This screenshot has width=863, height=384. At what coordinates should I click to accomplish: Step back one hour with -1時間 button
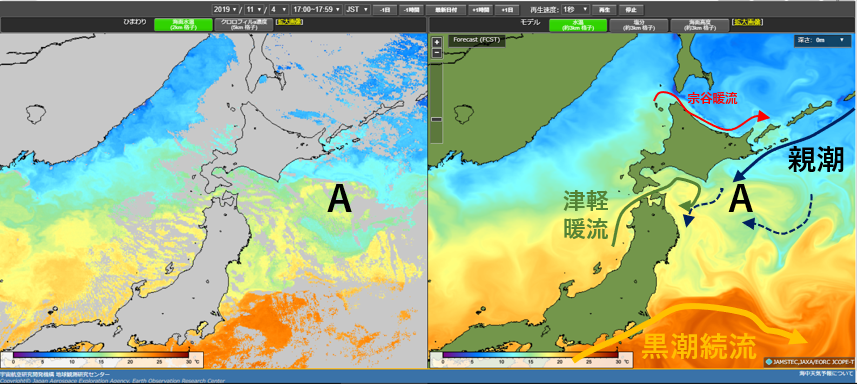(x=412, y=10)
